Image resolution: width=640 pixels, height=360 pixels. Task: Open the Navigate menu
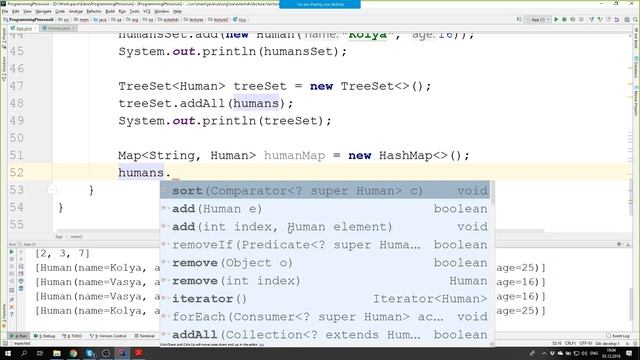(43, 11)
